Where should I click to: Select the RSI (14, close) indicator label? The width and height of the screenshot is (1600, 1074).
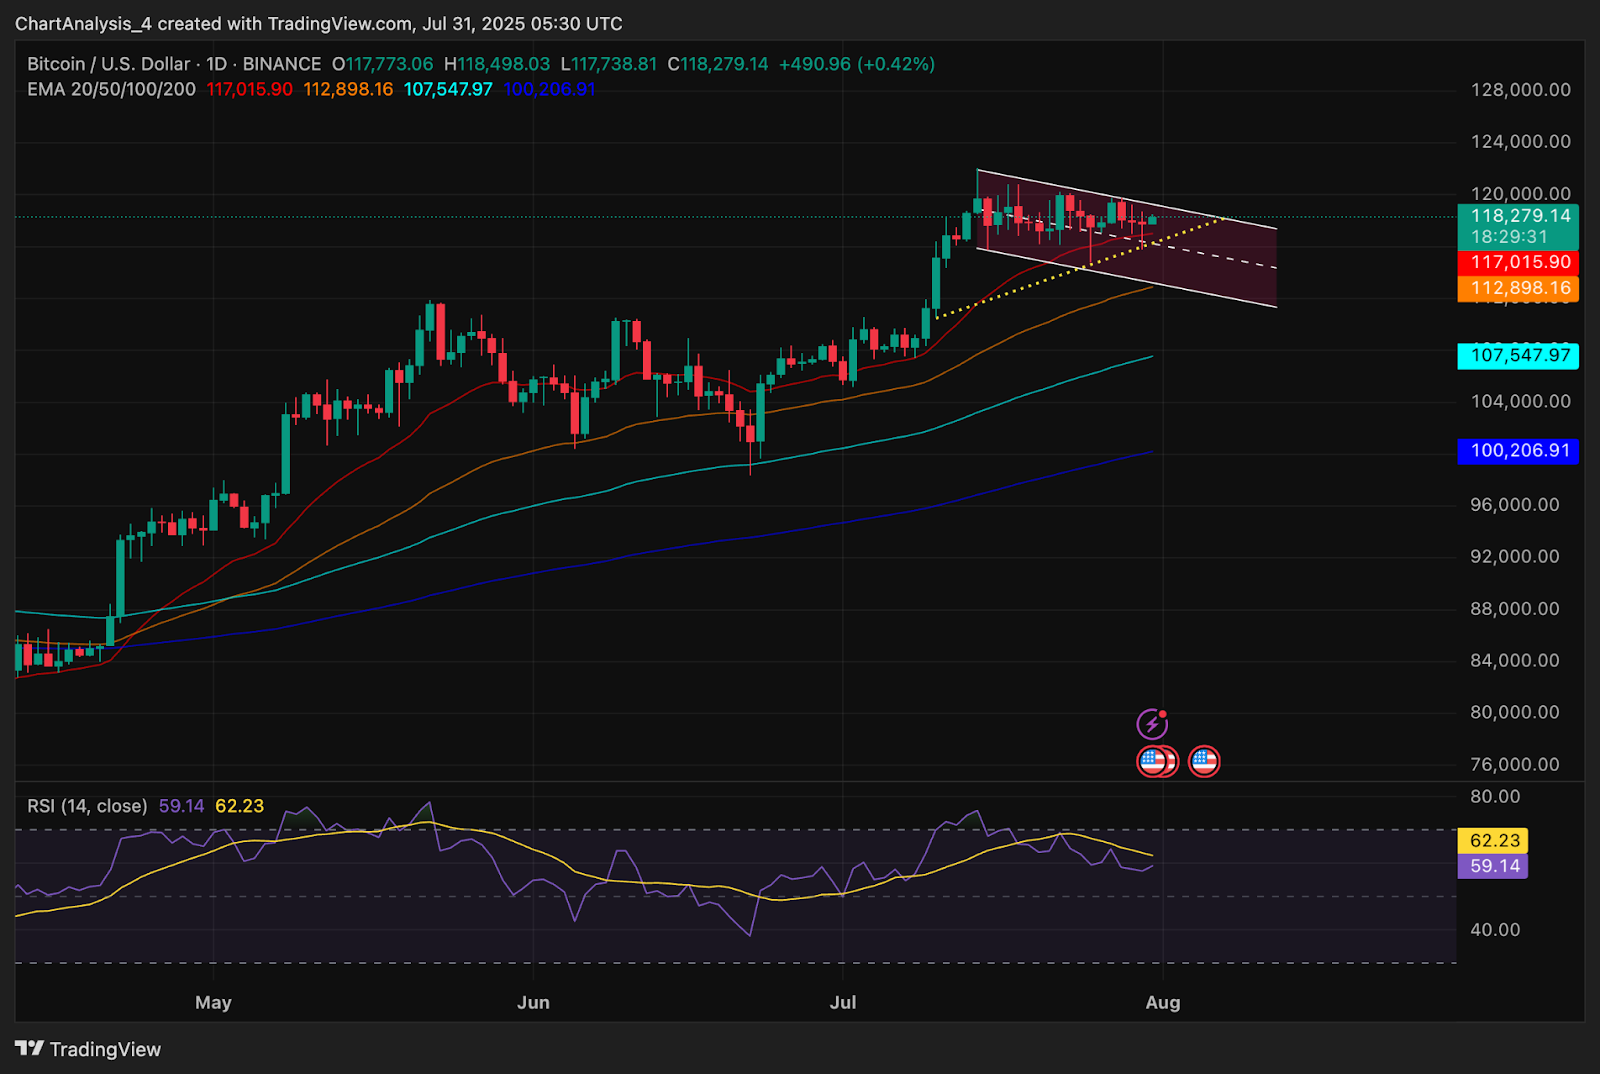pos(87,806)
